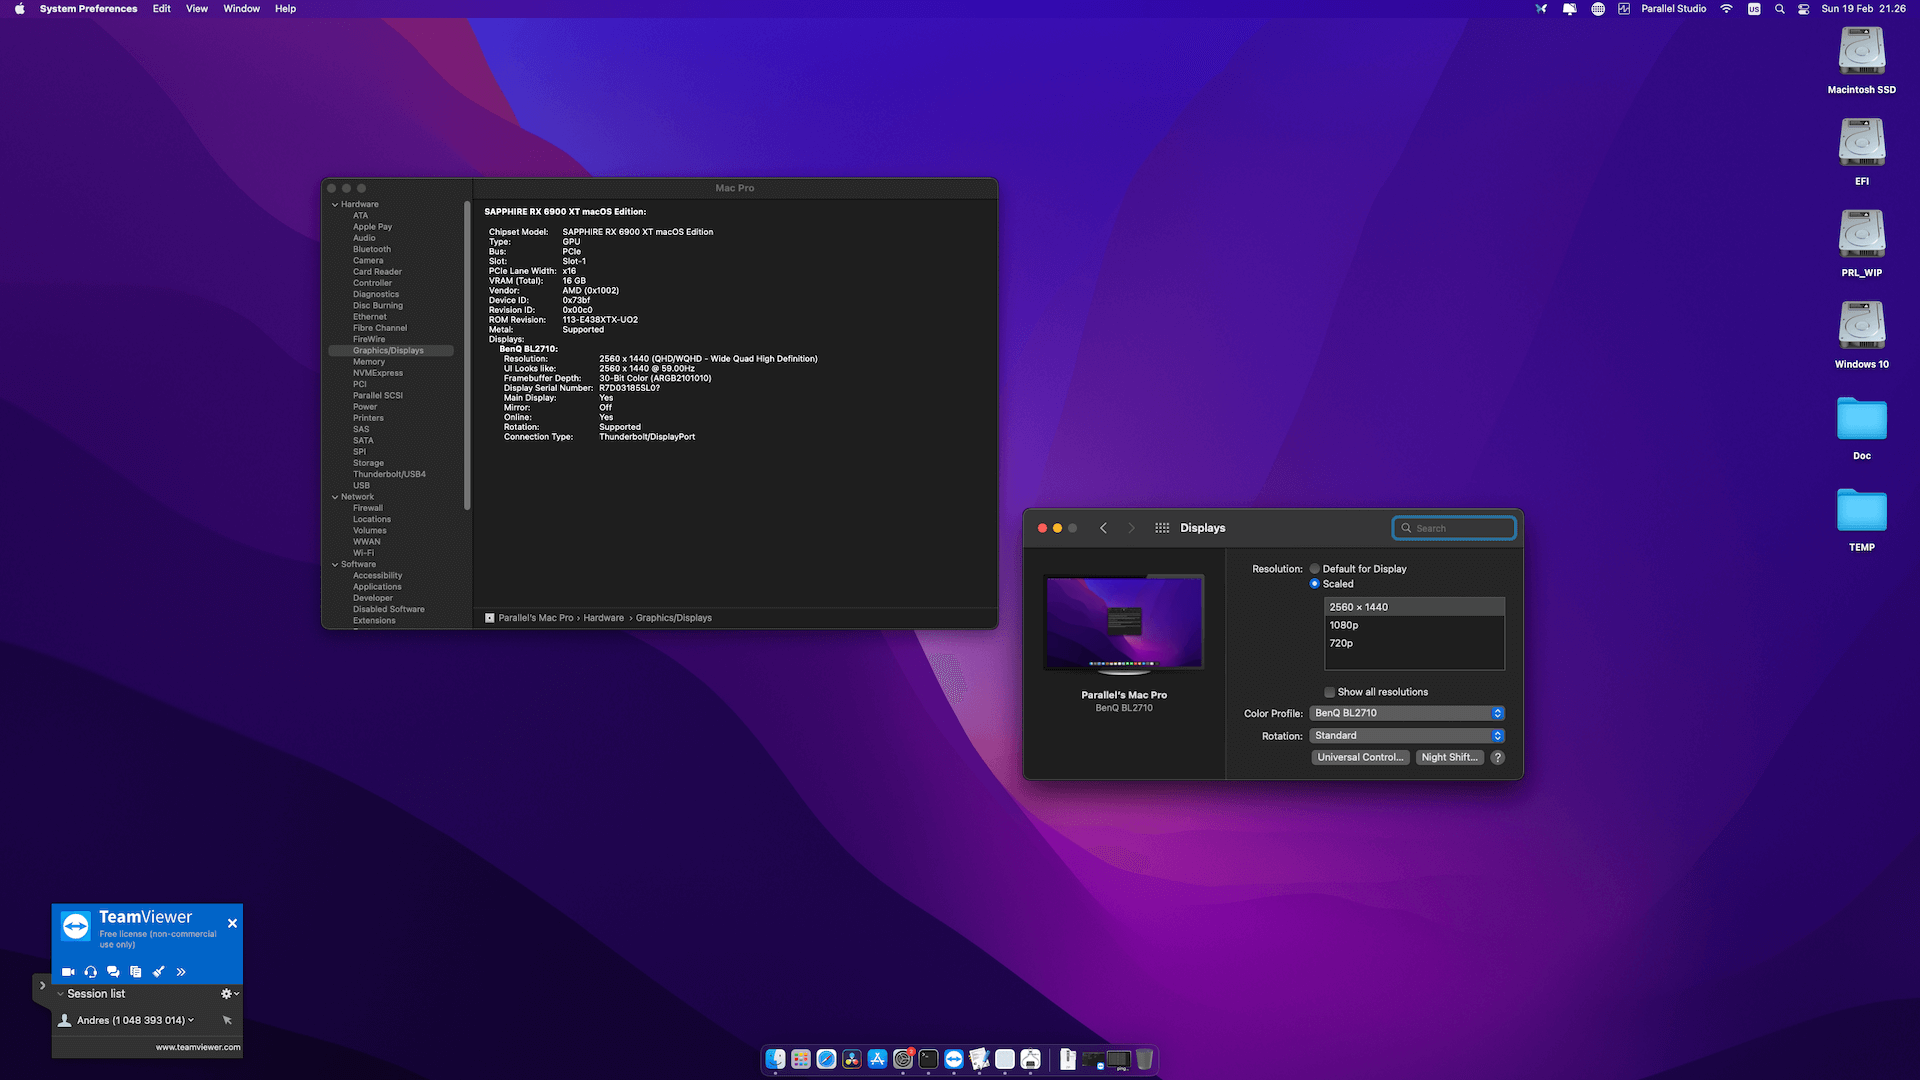Click the cursor arrow icon beside Andres
This screenshot has height=1080, width=1920.
227,1020
